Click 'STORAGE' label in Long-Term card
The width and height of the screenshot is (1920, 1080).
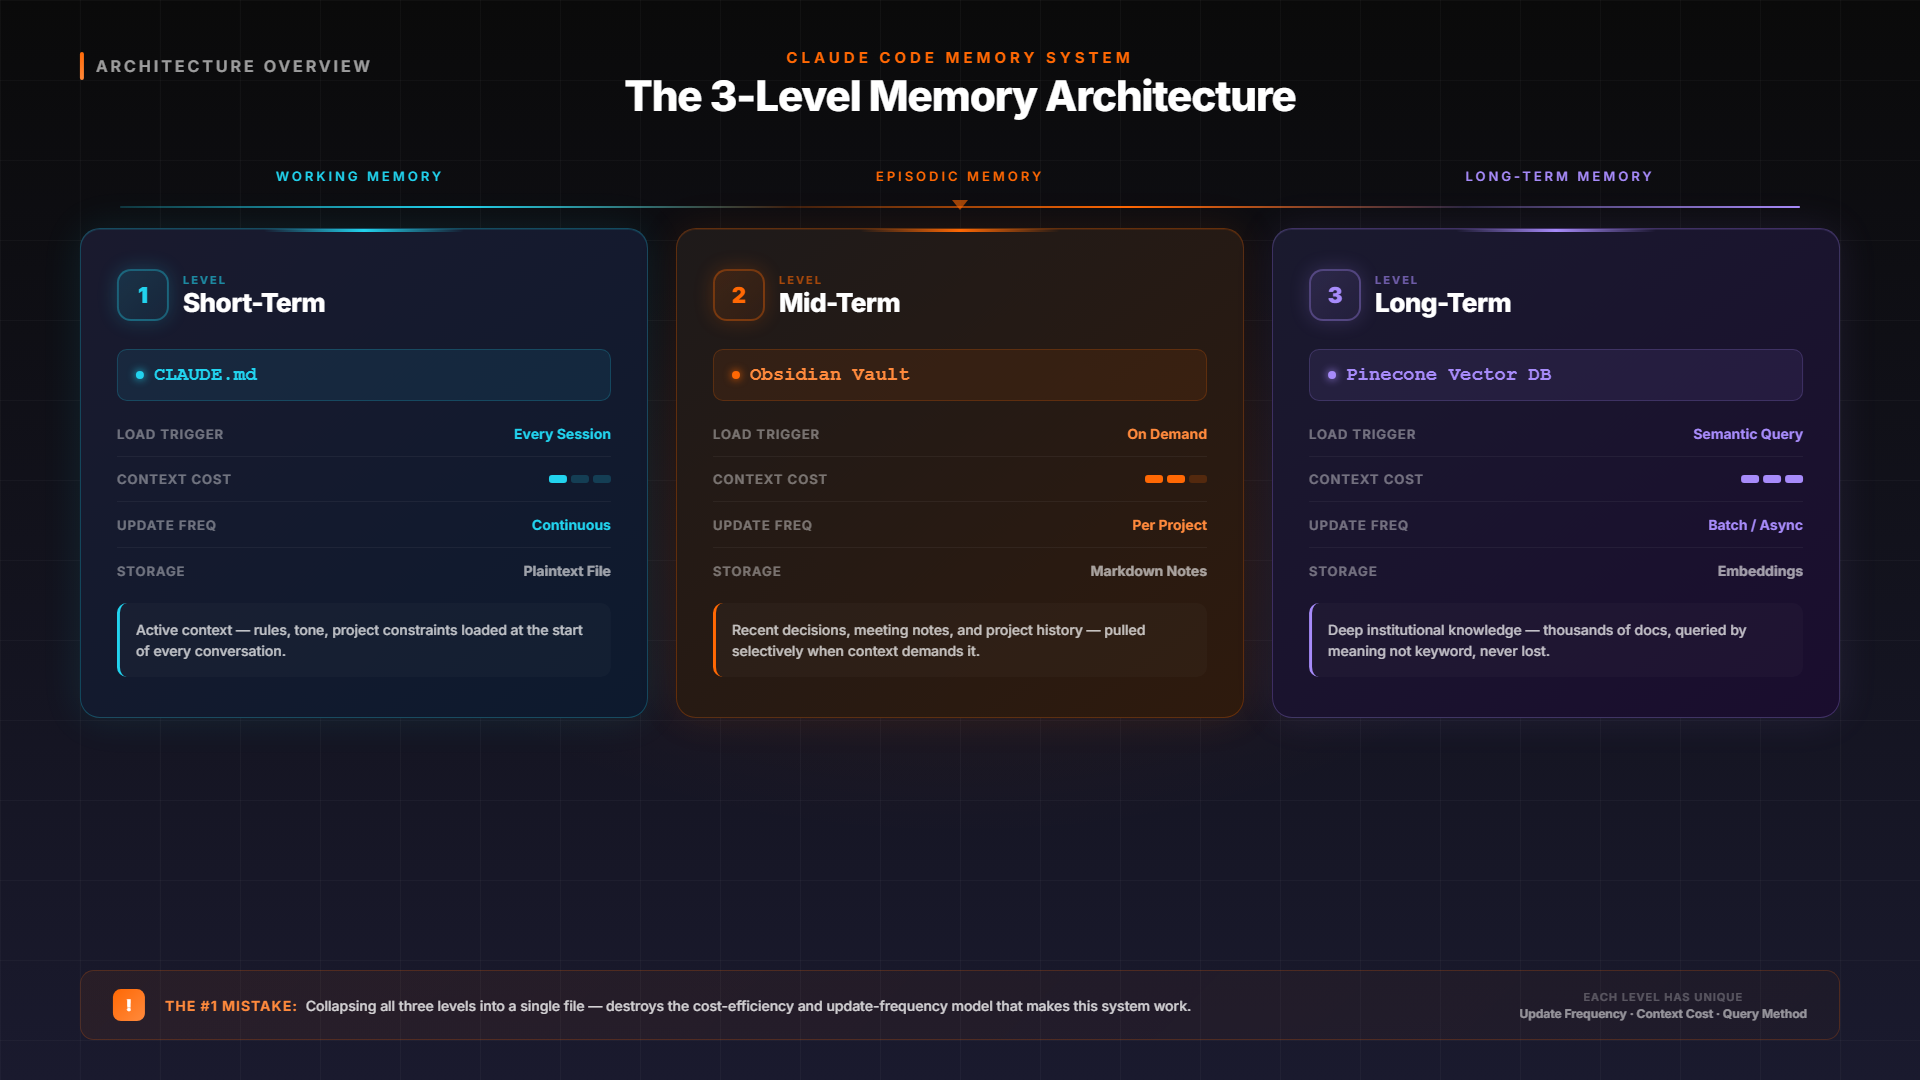pyautogui.click(x=1343, y=571)
